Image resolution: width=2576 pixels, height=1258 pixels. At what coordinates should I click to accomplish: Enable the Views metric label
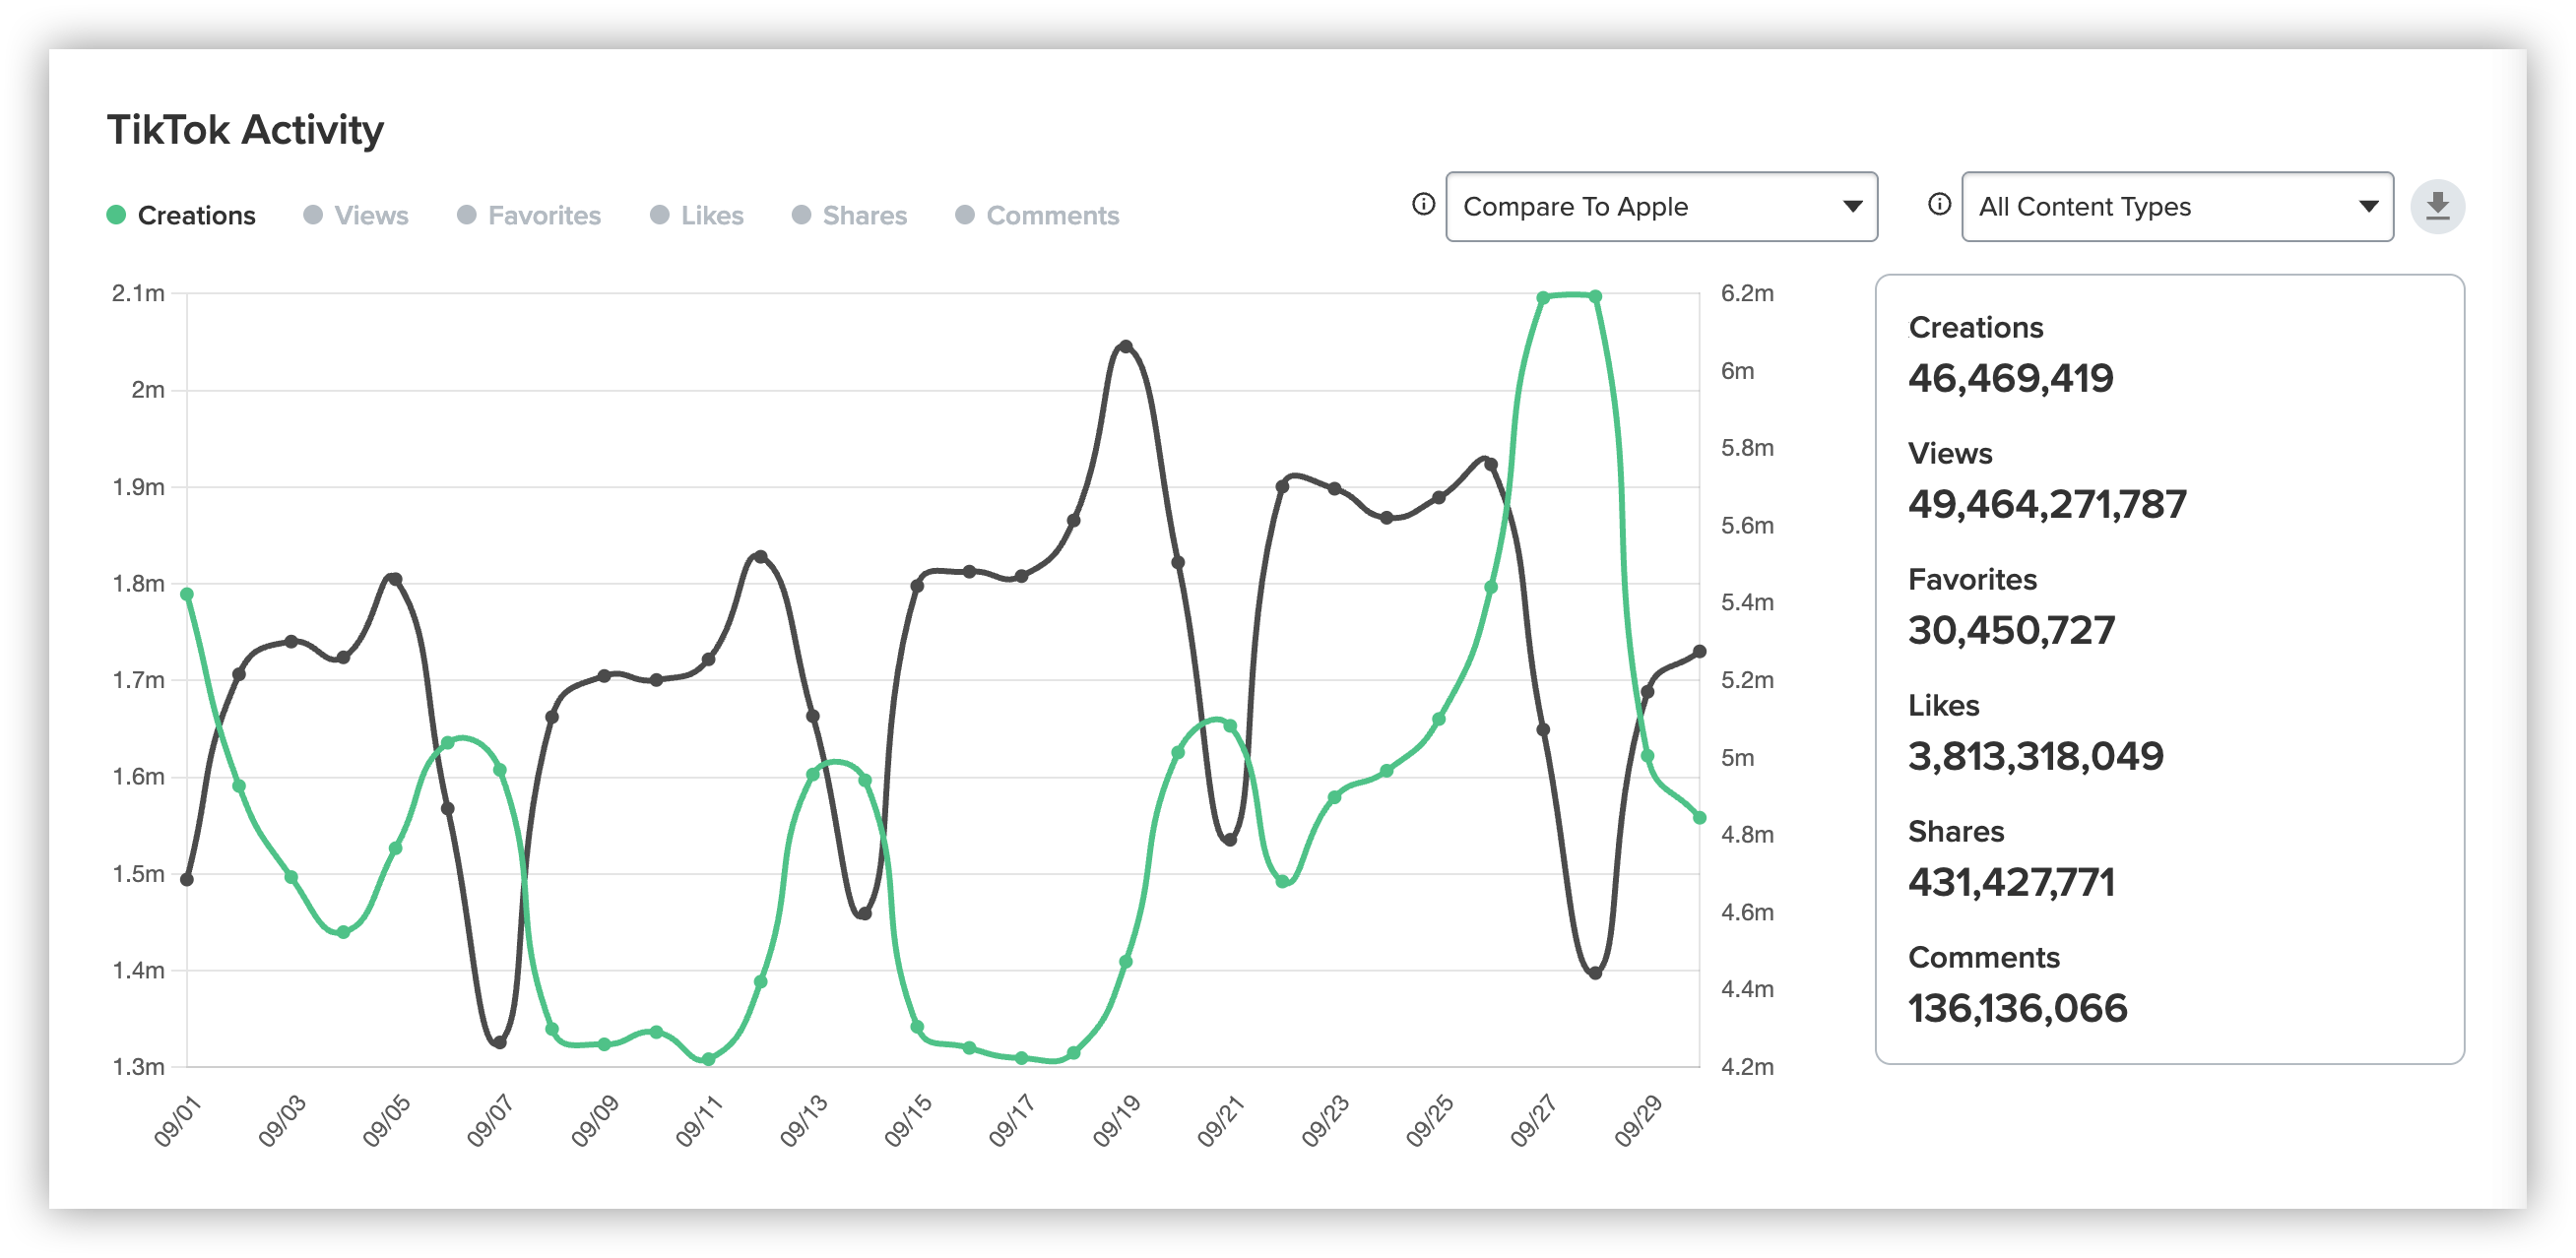pos(371,216)
